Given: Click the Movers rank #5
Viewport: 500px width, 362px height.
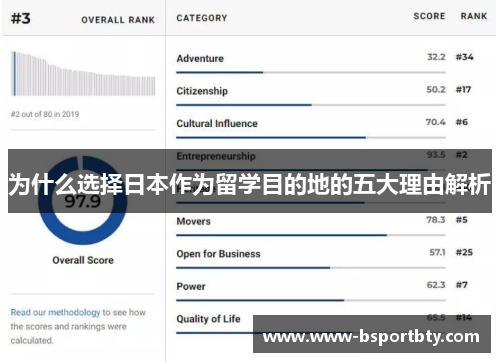Looking at the screenshot, I should point(462,220).
